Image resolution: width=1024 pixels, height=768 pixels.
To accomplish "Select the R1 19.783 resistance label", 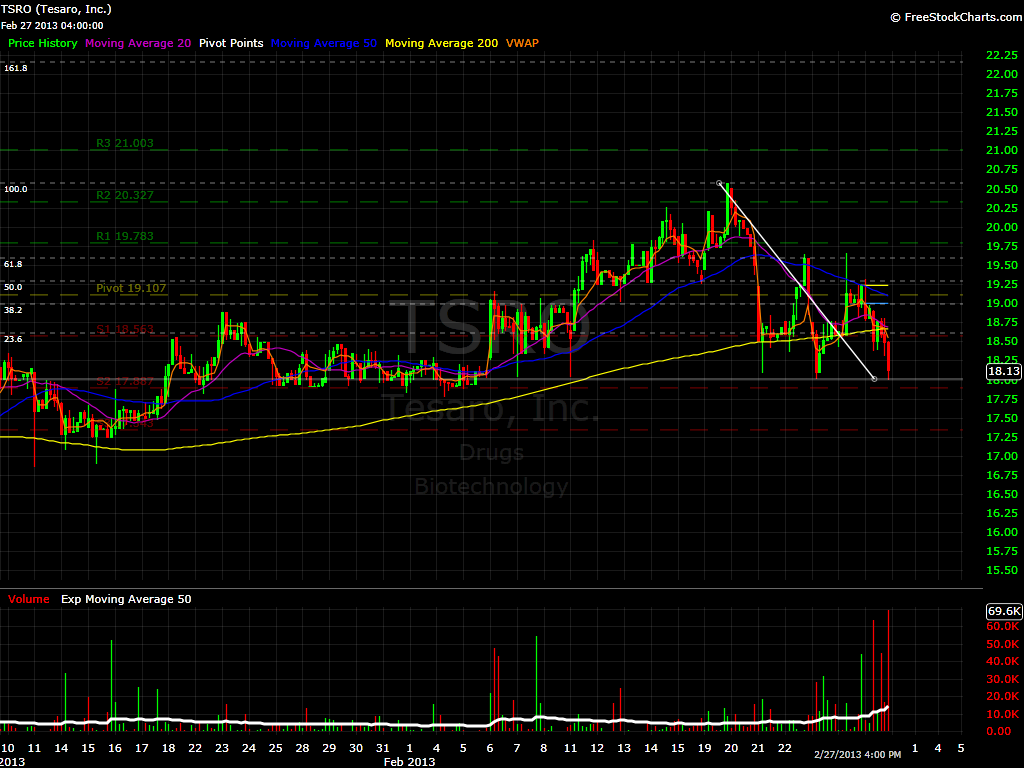I will tap(125, 236).
